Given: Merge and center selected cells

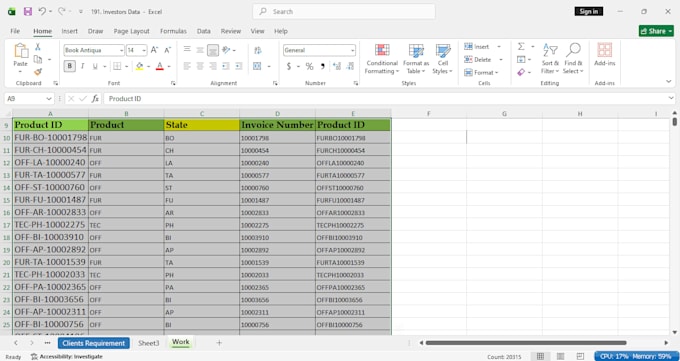Looking at the screenshot, I should pos(257,66).
